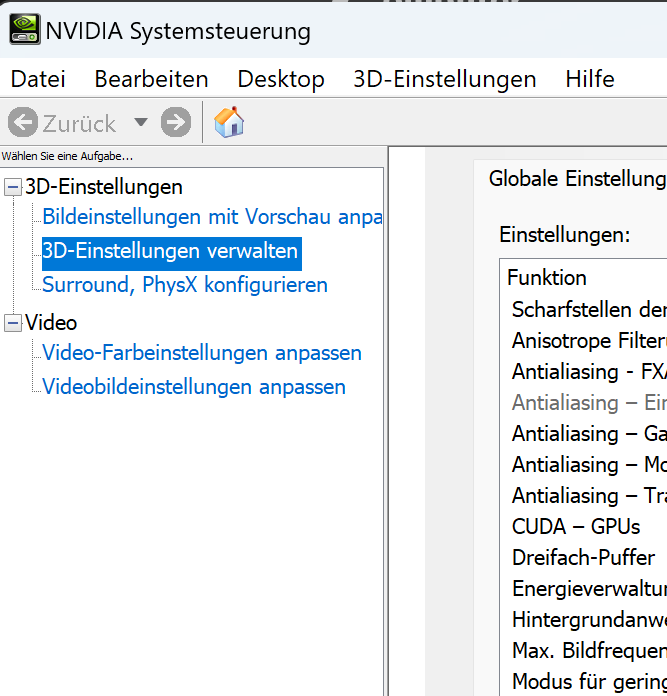Open Videobildeinstellungen anpassen
The width and height of the screenshot is (667, 696).
tap(194, 387)
